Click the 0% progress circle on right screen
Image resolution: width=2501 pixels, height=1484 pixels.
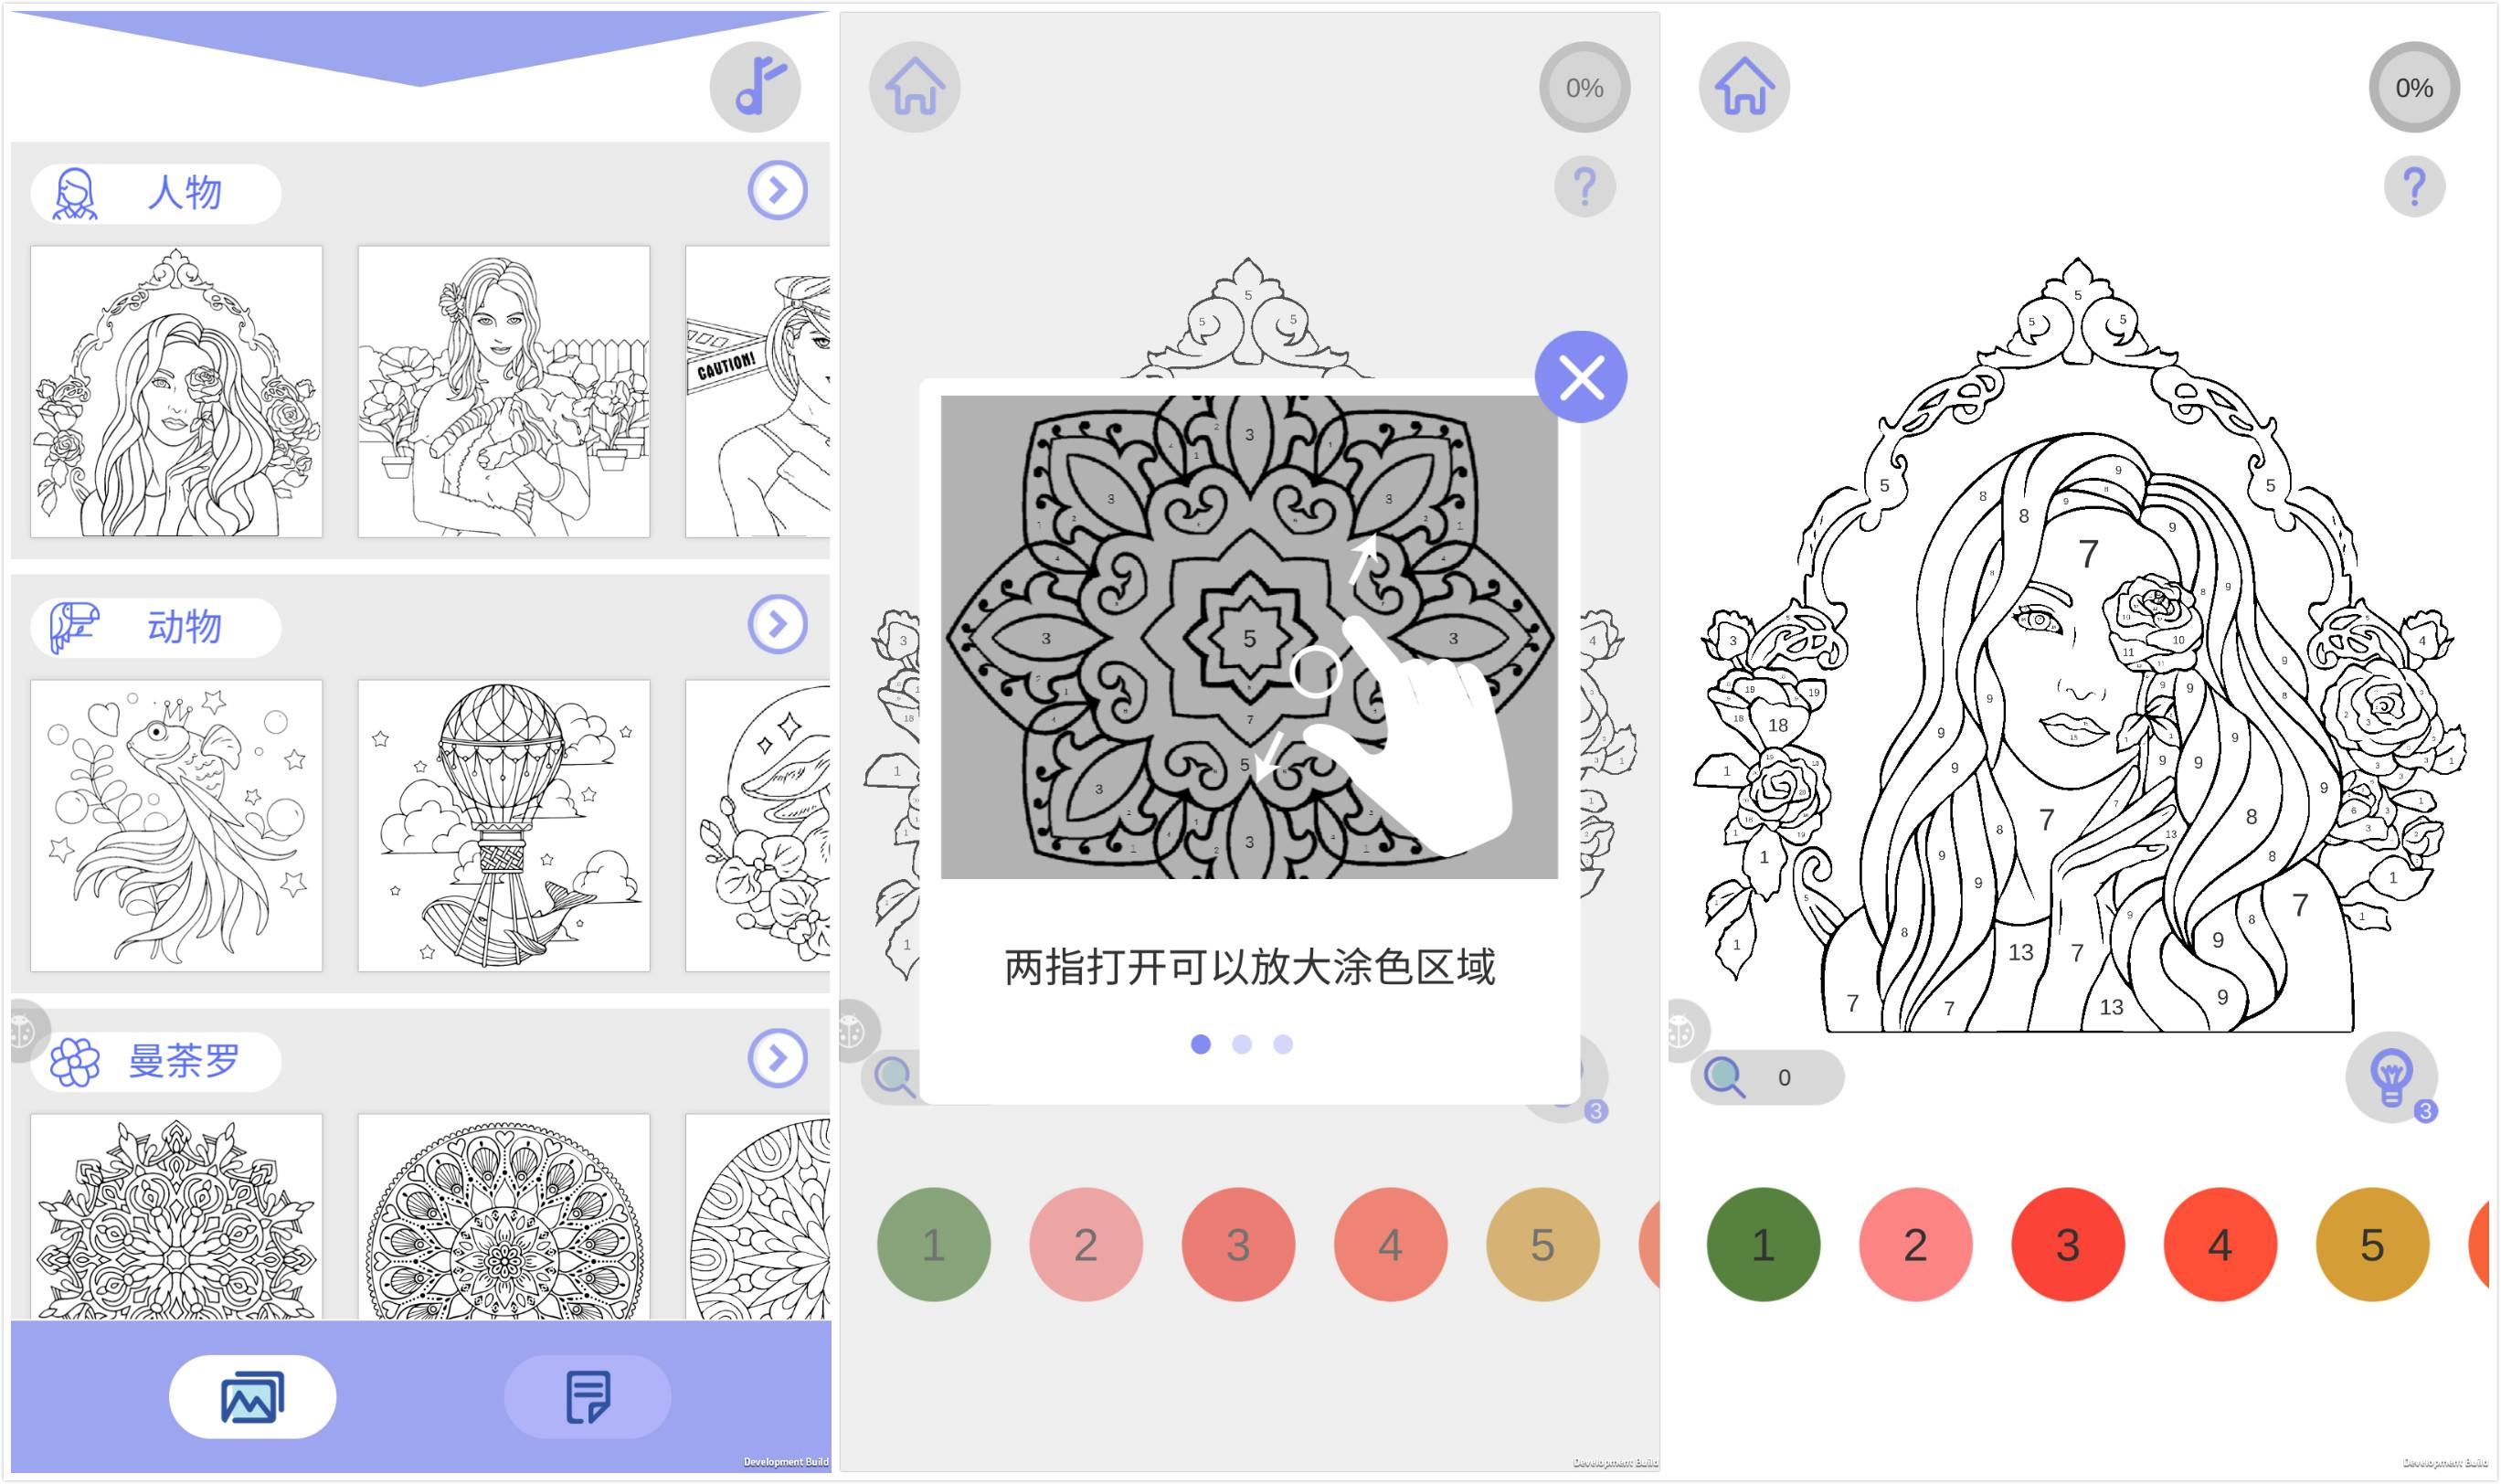click(x=2414, y=87)
